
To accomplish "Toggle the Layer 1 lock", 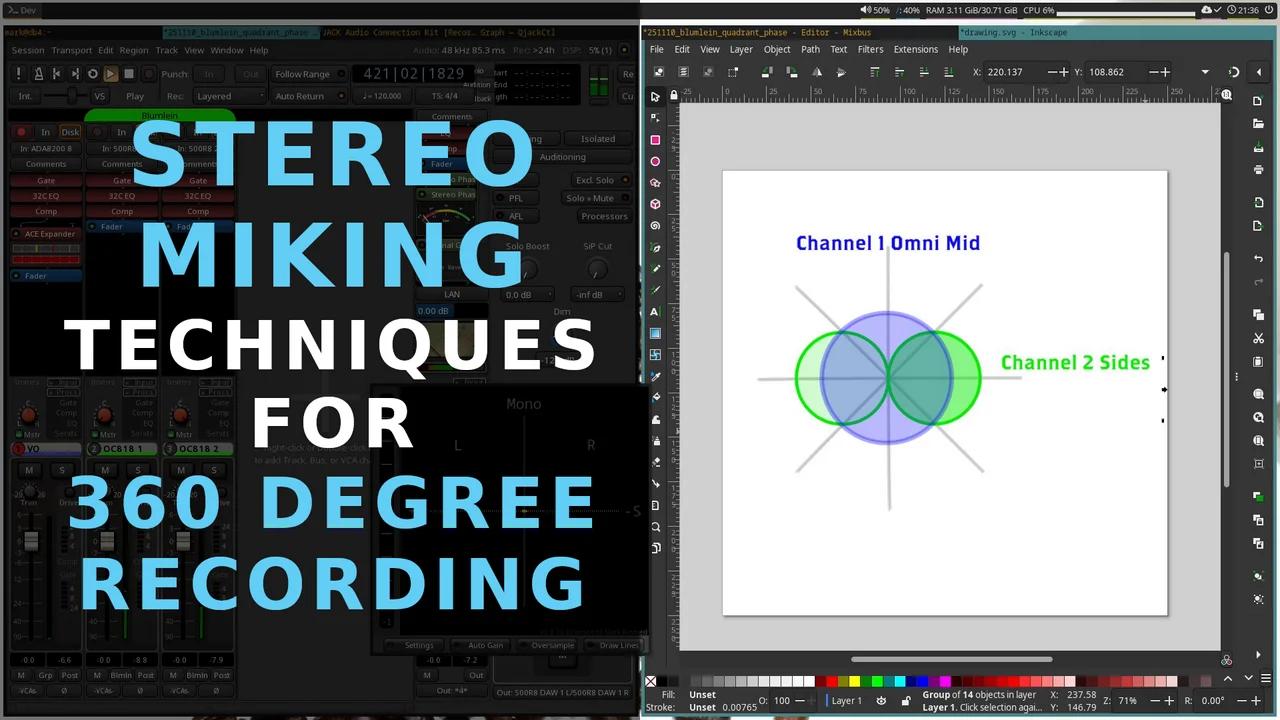I will point(906,701).
